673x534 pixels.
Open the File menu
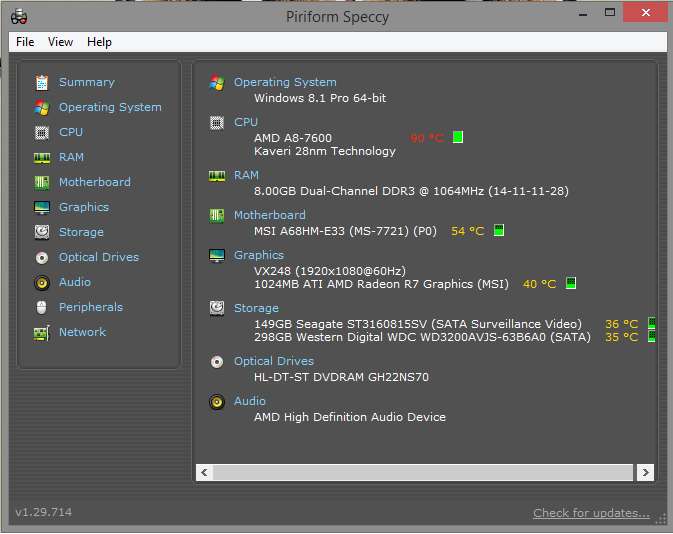25,42
